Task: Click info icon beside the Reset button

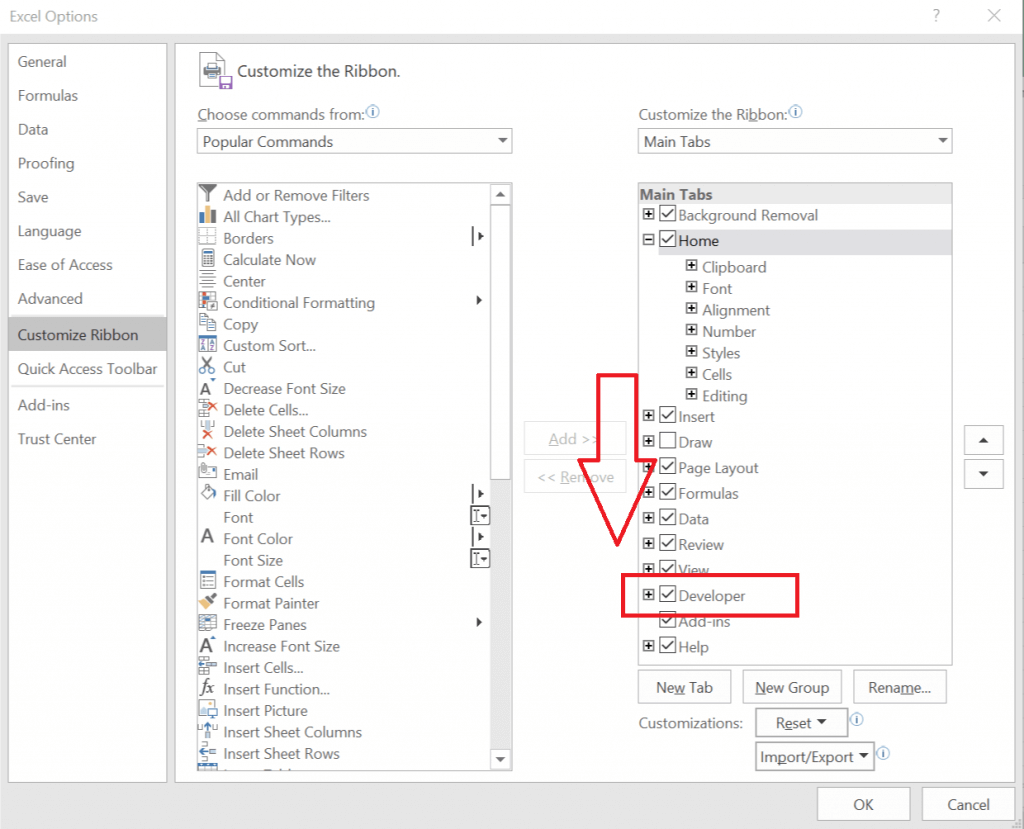Action: 856,719
